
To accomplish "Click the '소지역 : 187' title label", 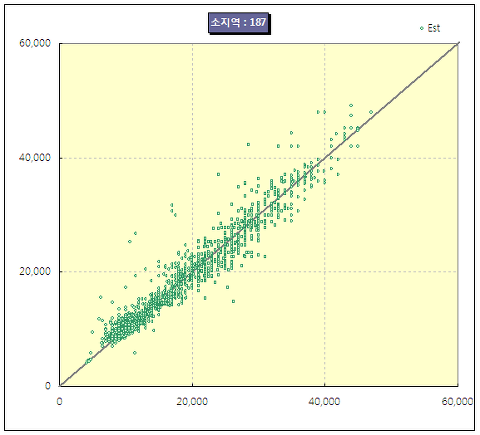I will tap(239, 23).
